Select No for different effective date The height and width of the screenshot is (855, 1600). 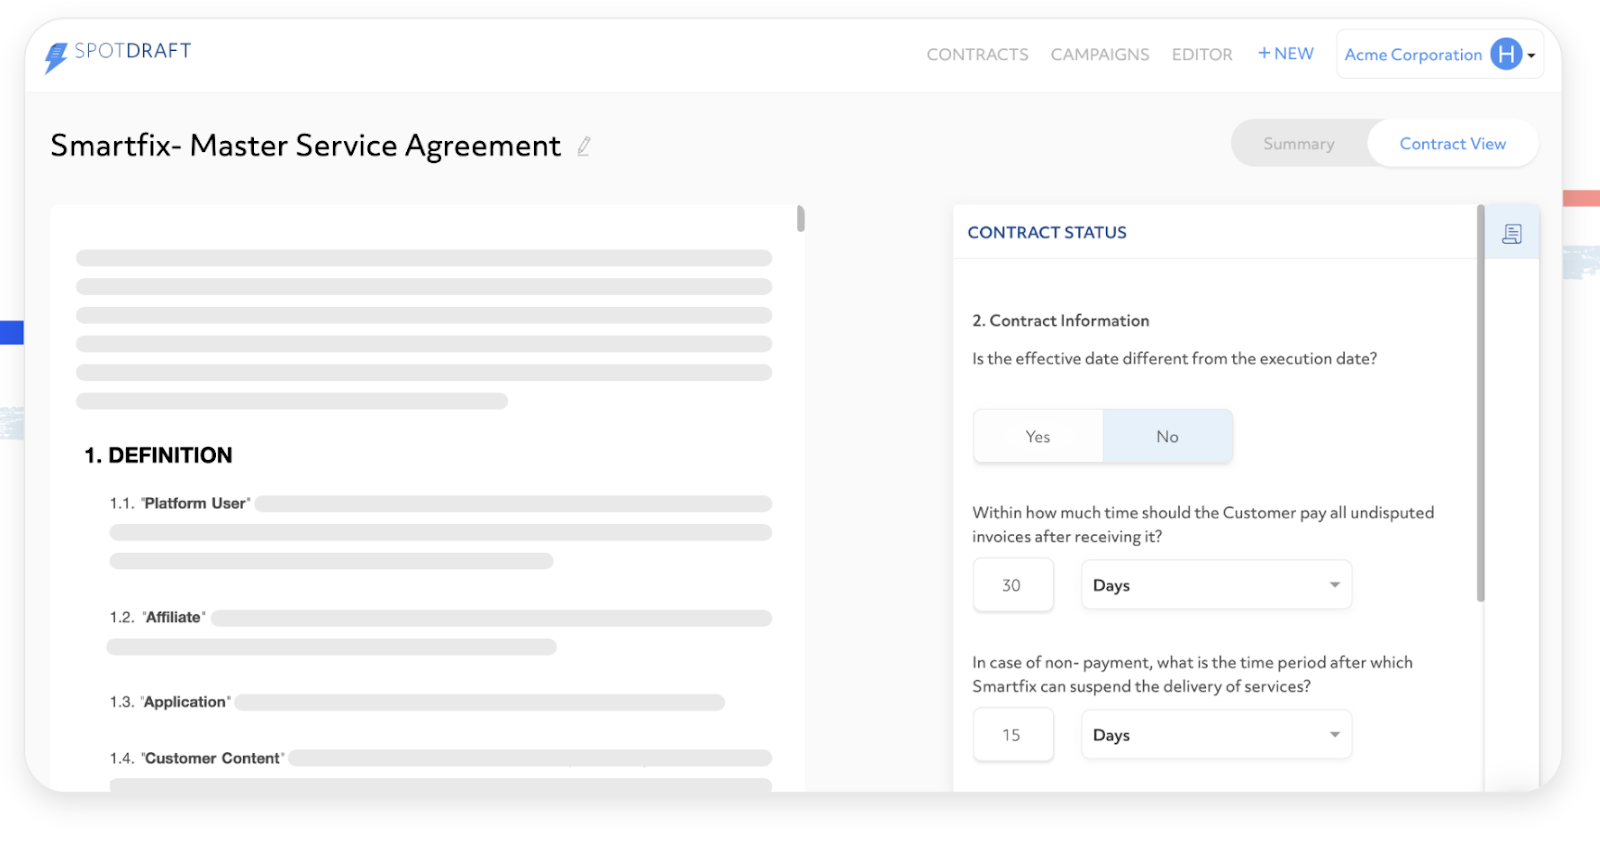coord(1167,437)
